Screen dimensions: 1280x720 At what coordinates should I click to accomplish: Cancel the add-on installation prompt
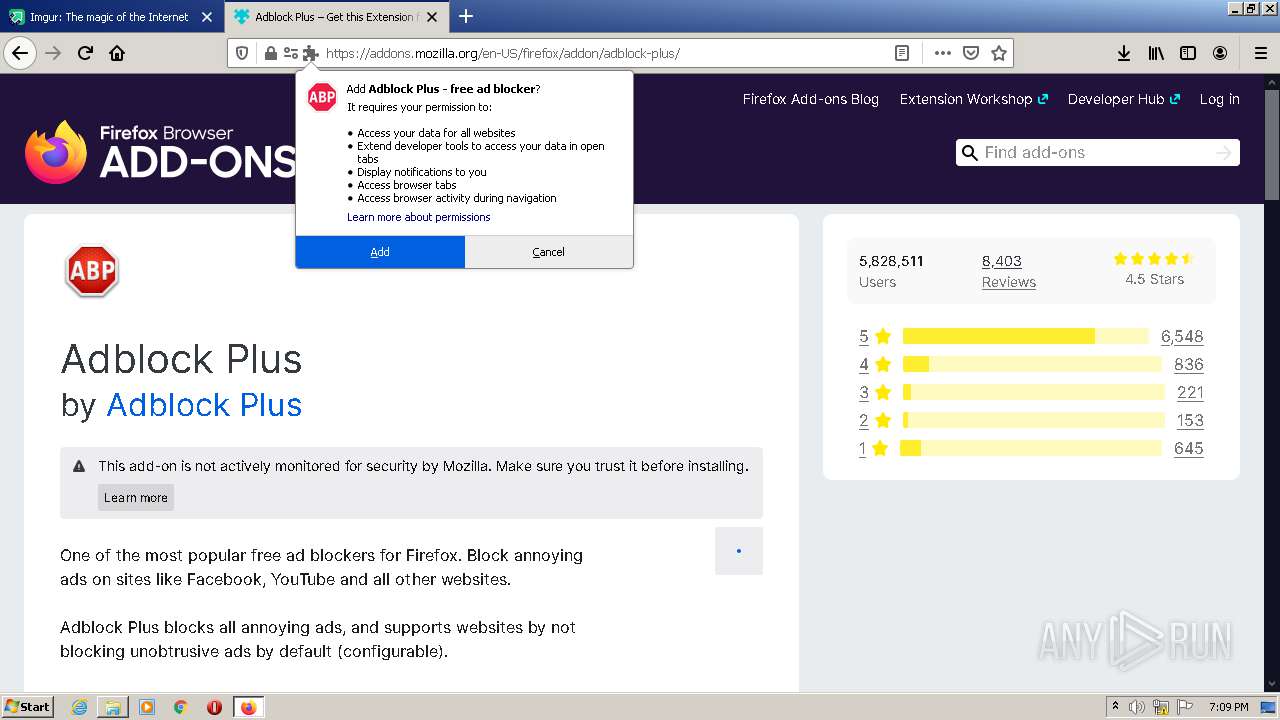coord(548,252)
